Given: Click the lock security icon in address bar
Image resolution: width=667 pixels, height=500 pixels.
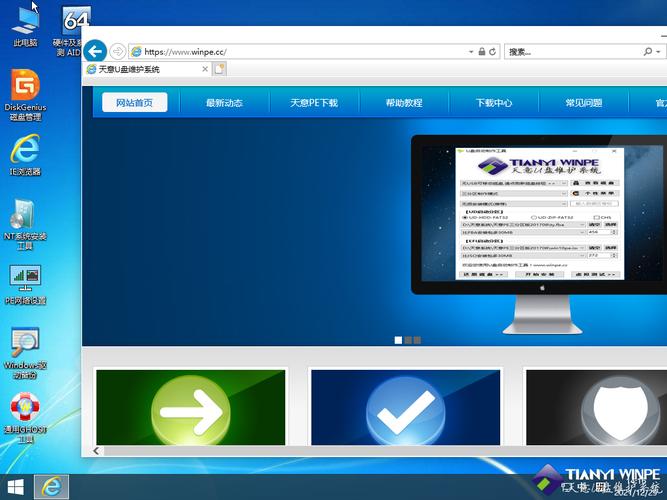Looking at the screenshot, I should (x=482, y=51).
